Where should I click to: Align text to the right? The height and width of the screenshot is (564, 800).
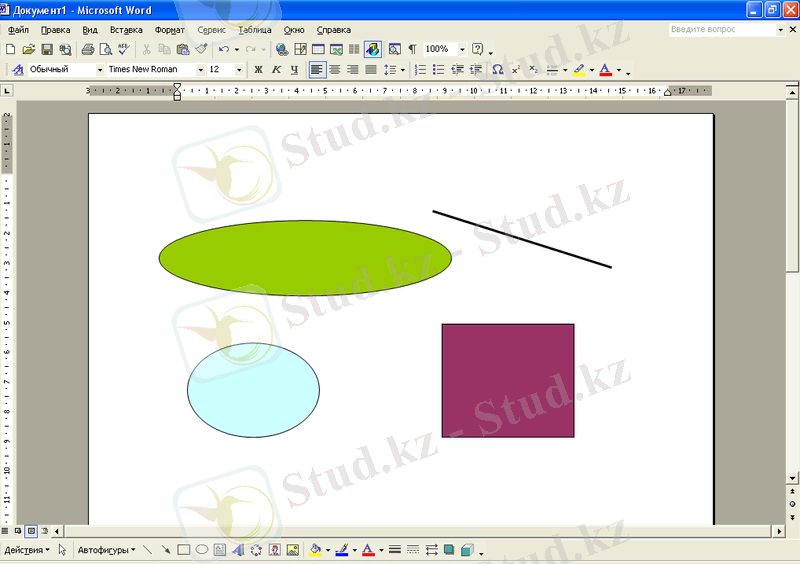tap(353, 69)
